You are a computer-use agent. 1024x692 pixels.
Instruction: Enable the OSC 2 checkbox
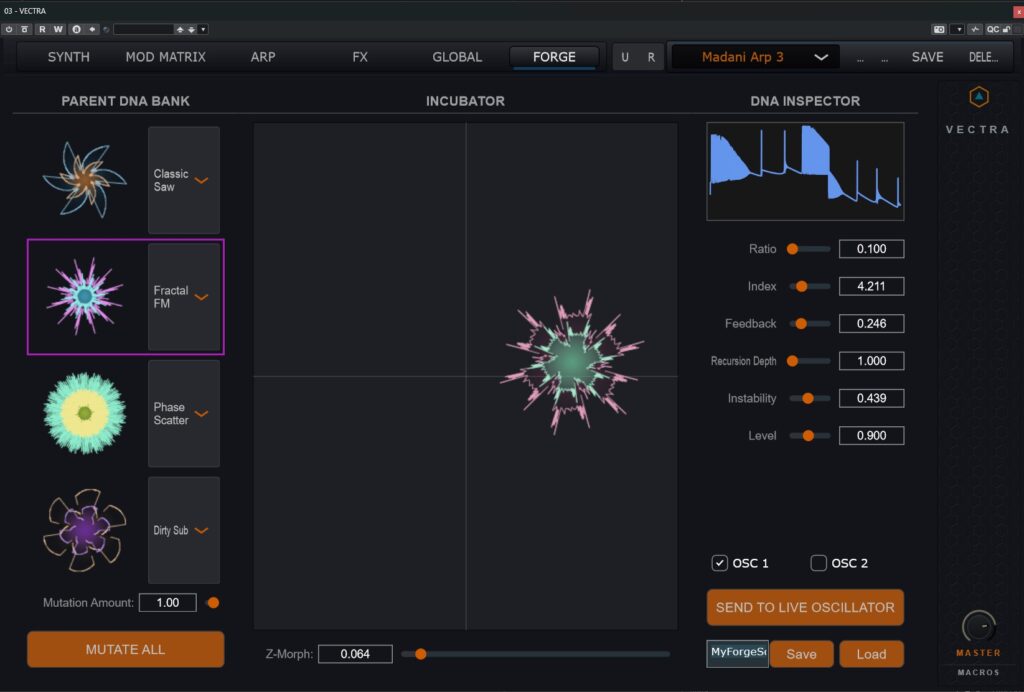click(818, 563)
